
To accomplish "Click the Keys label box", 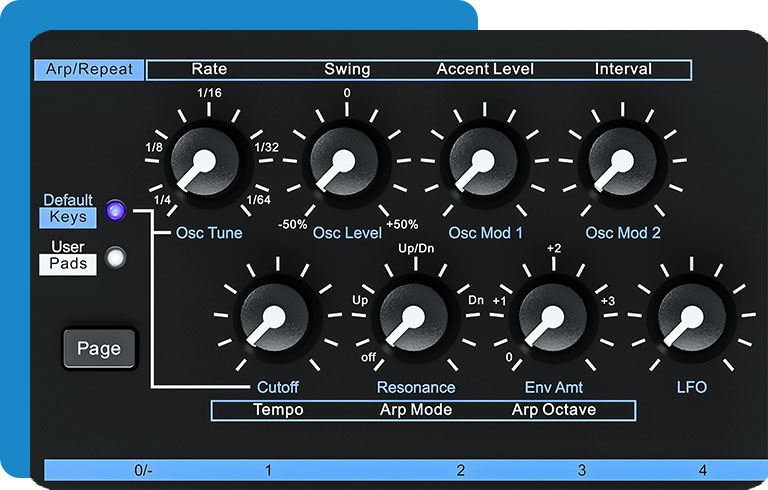I will [x=68, y=218].
